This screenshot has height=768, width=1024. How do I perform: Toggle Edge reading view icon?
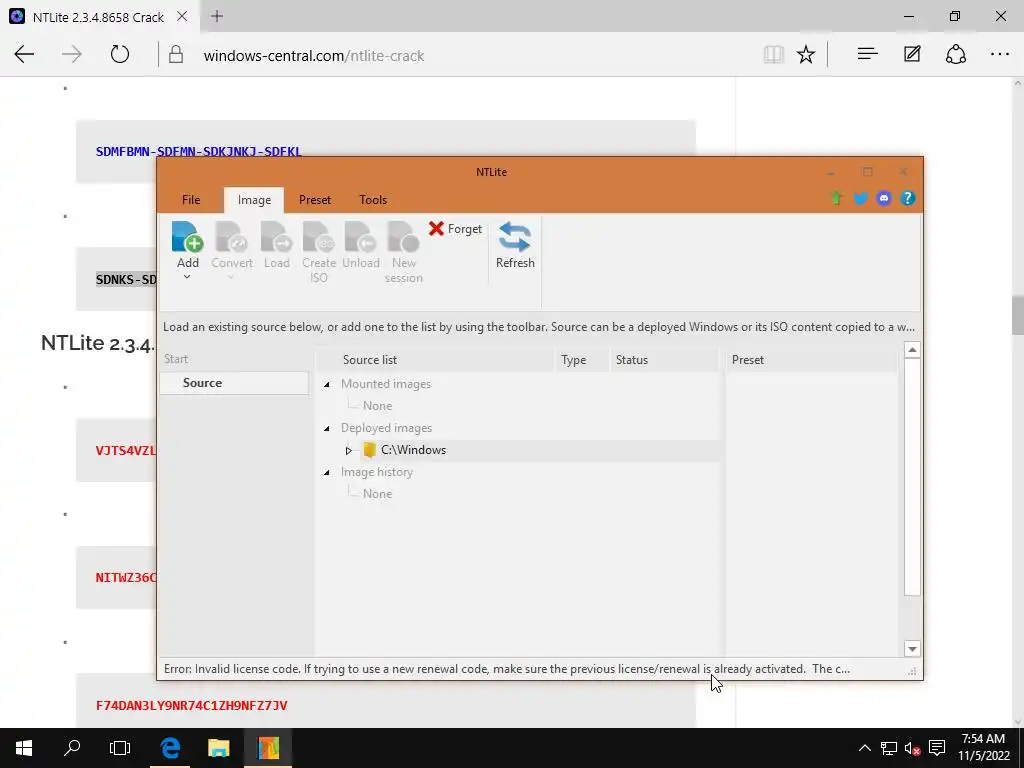773,55
